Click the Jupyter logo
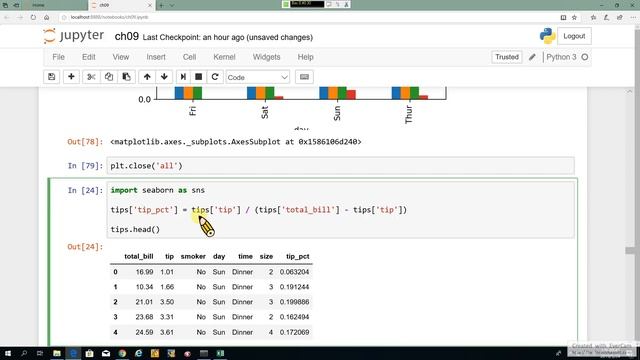This screenshot has width=640, height=360. [x=73, y=36]
